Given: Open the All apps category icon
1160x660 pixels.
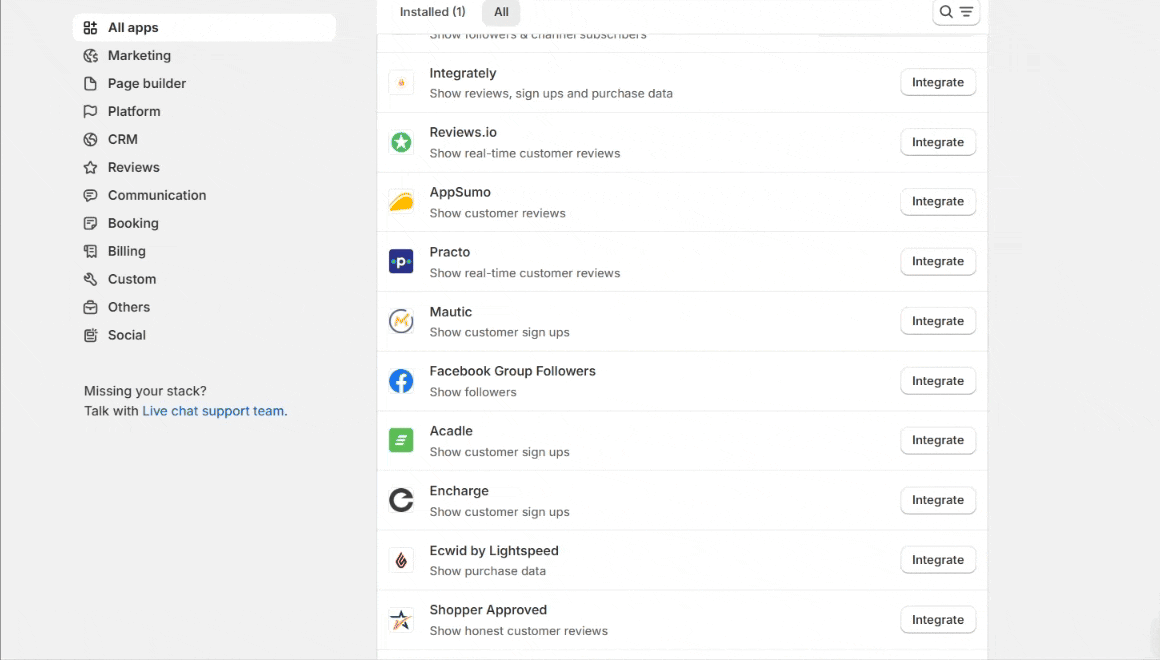Looking at the screenshot, I should 90,27.
